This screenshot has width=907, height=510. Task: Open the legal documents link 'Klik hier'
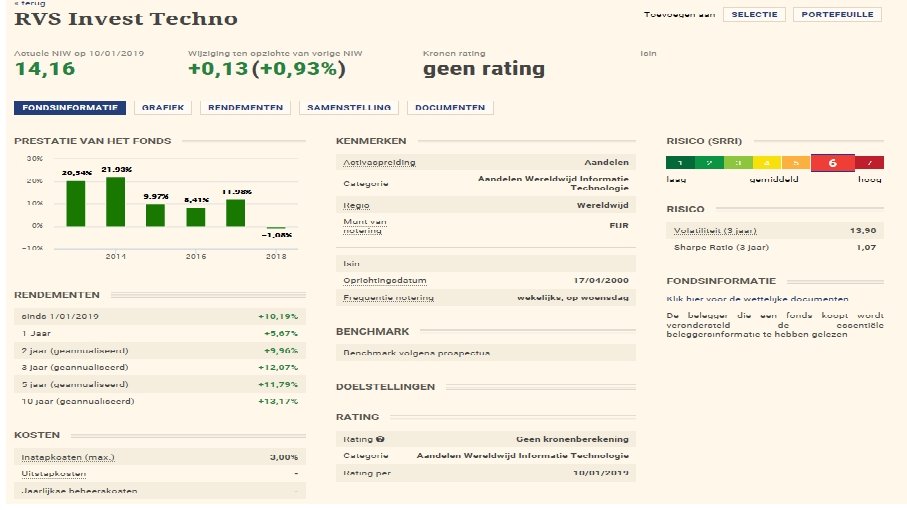[x=757, y=299]
